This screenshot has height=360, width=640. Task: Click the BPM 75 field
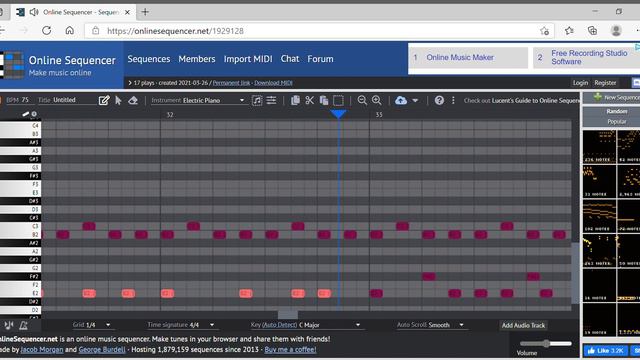click(x=18, y=100)
